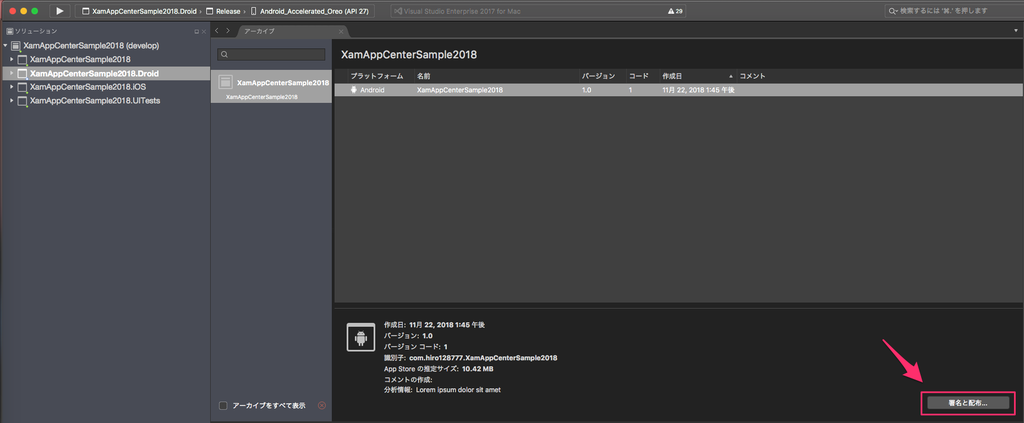Open the document list dropdown arrow at far right
Viewport: 1024px width, 423px height.
tap(1016, 31)
